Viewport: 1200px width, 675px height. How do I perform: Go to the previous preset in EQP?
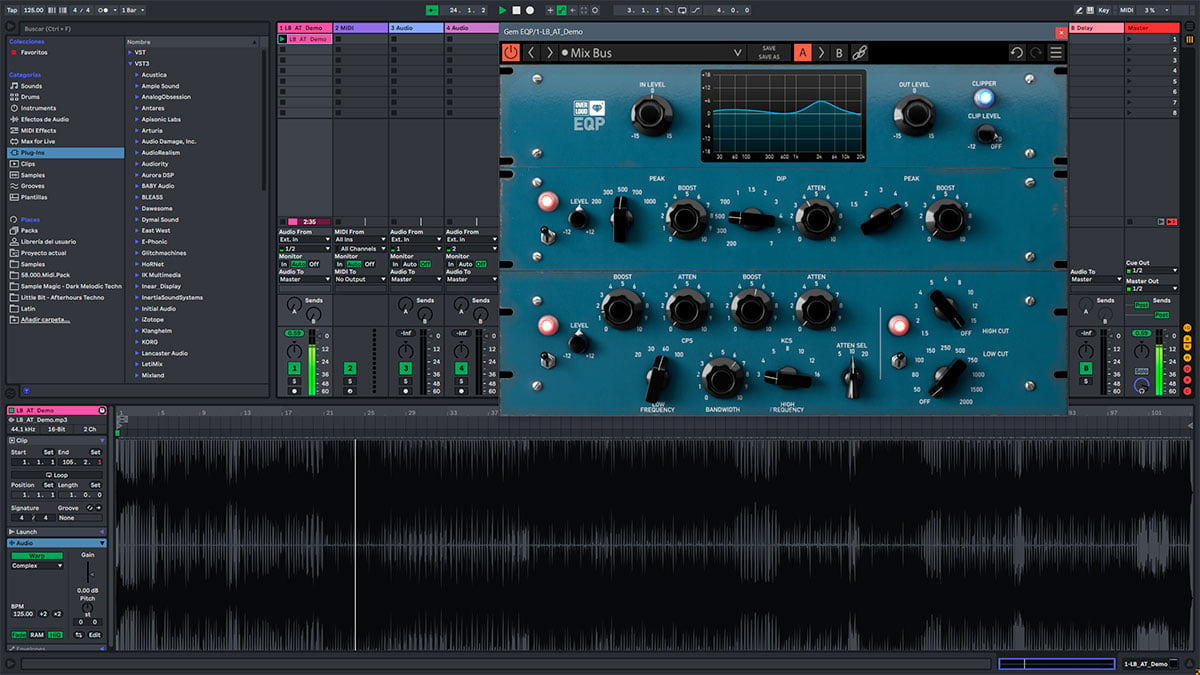tap(531, 52)
